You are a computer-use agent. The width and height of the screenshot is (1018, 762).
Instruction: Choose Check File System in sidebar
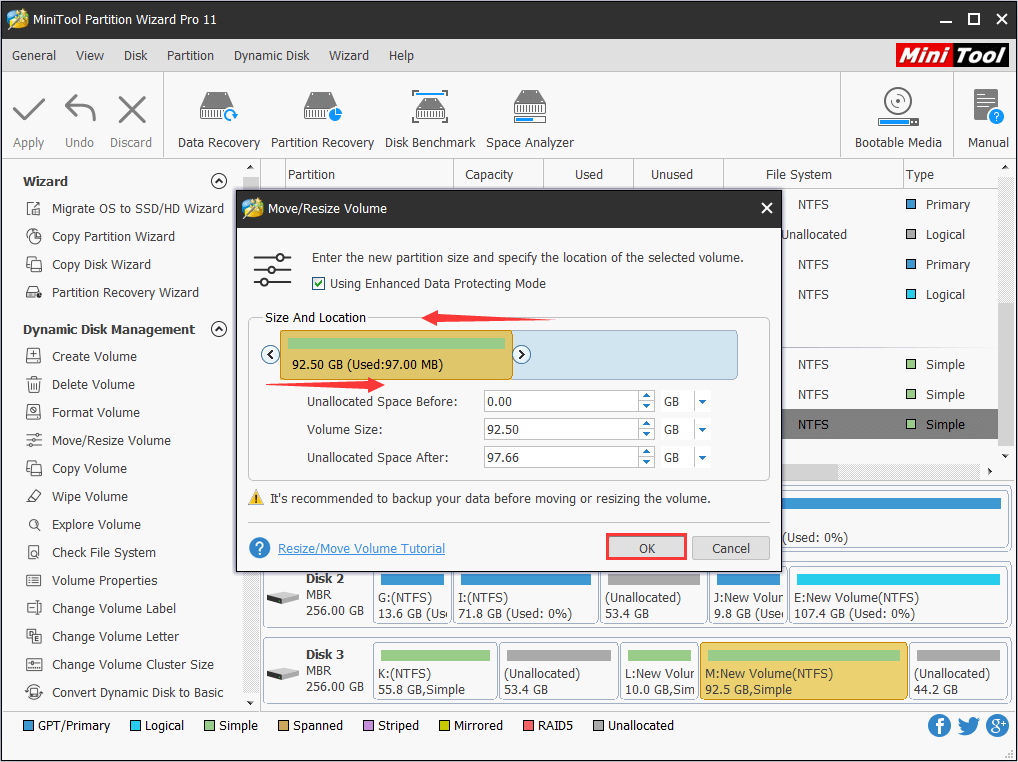90,552
